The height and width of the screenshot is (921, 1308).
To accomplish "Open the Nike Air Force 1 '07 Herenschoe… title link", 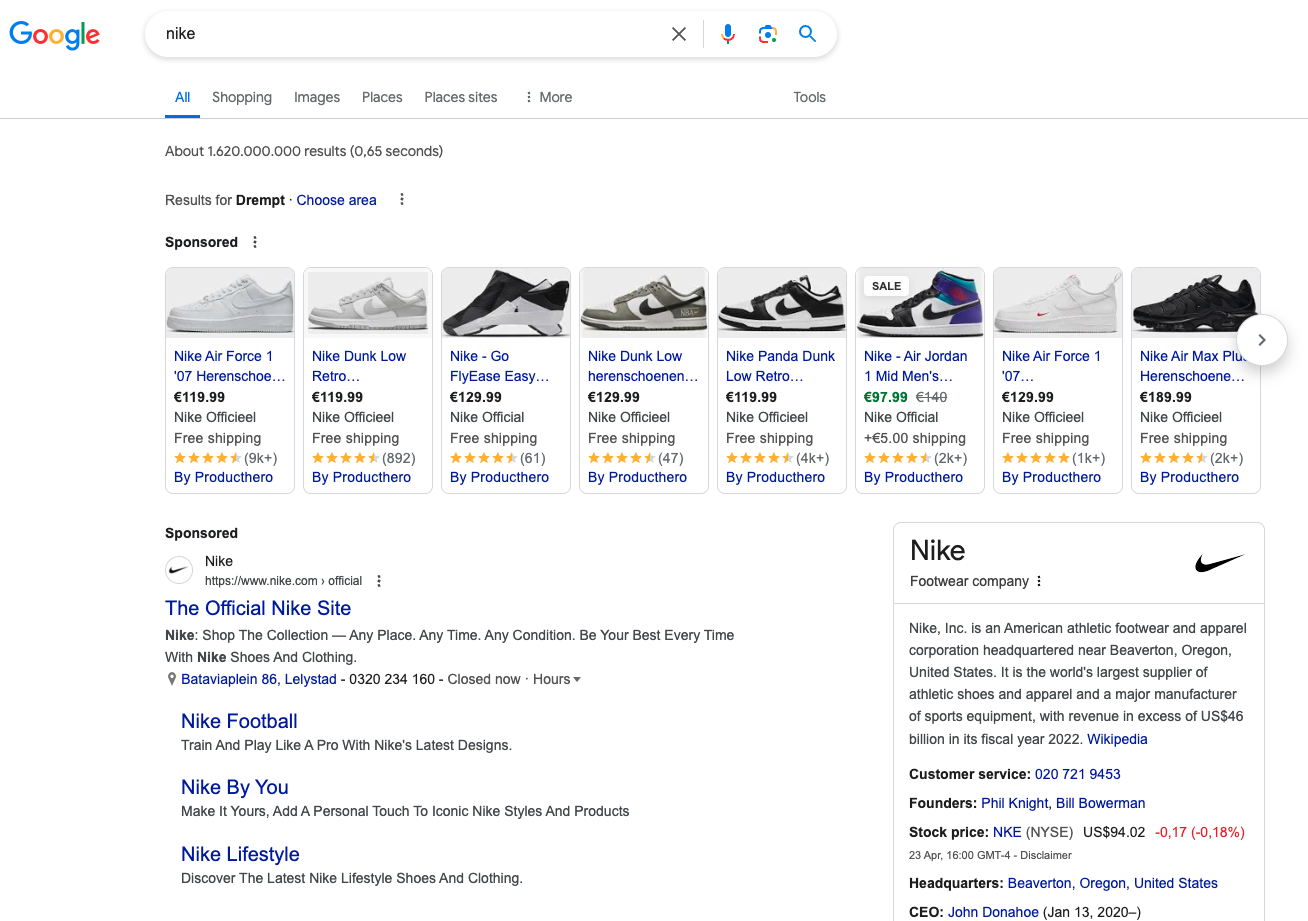I will point(230,366).
